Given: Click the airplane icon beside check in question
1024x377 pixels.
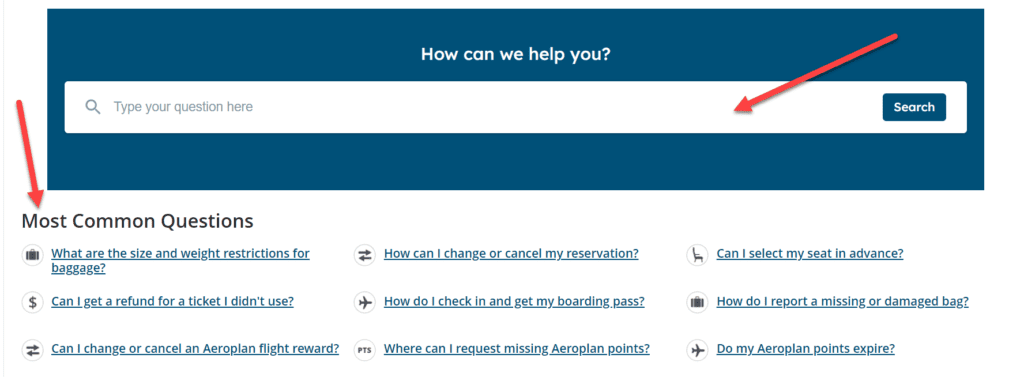Looking at the screenshot, I should [364, 303].
